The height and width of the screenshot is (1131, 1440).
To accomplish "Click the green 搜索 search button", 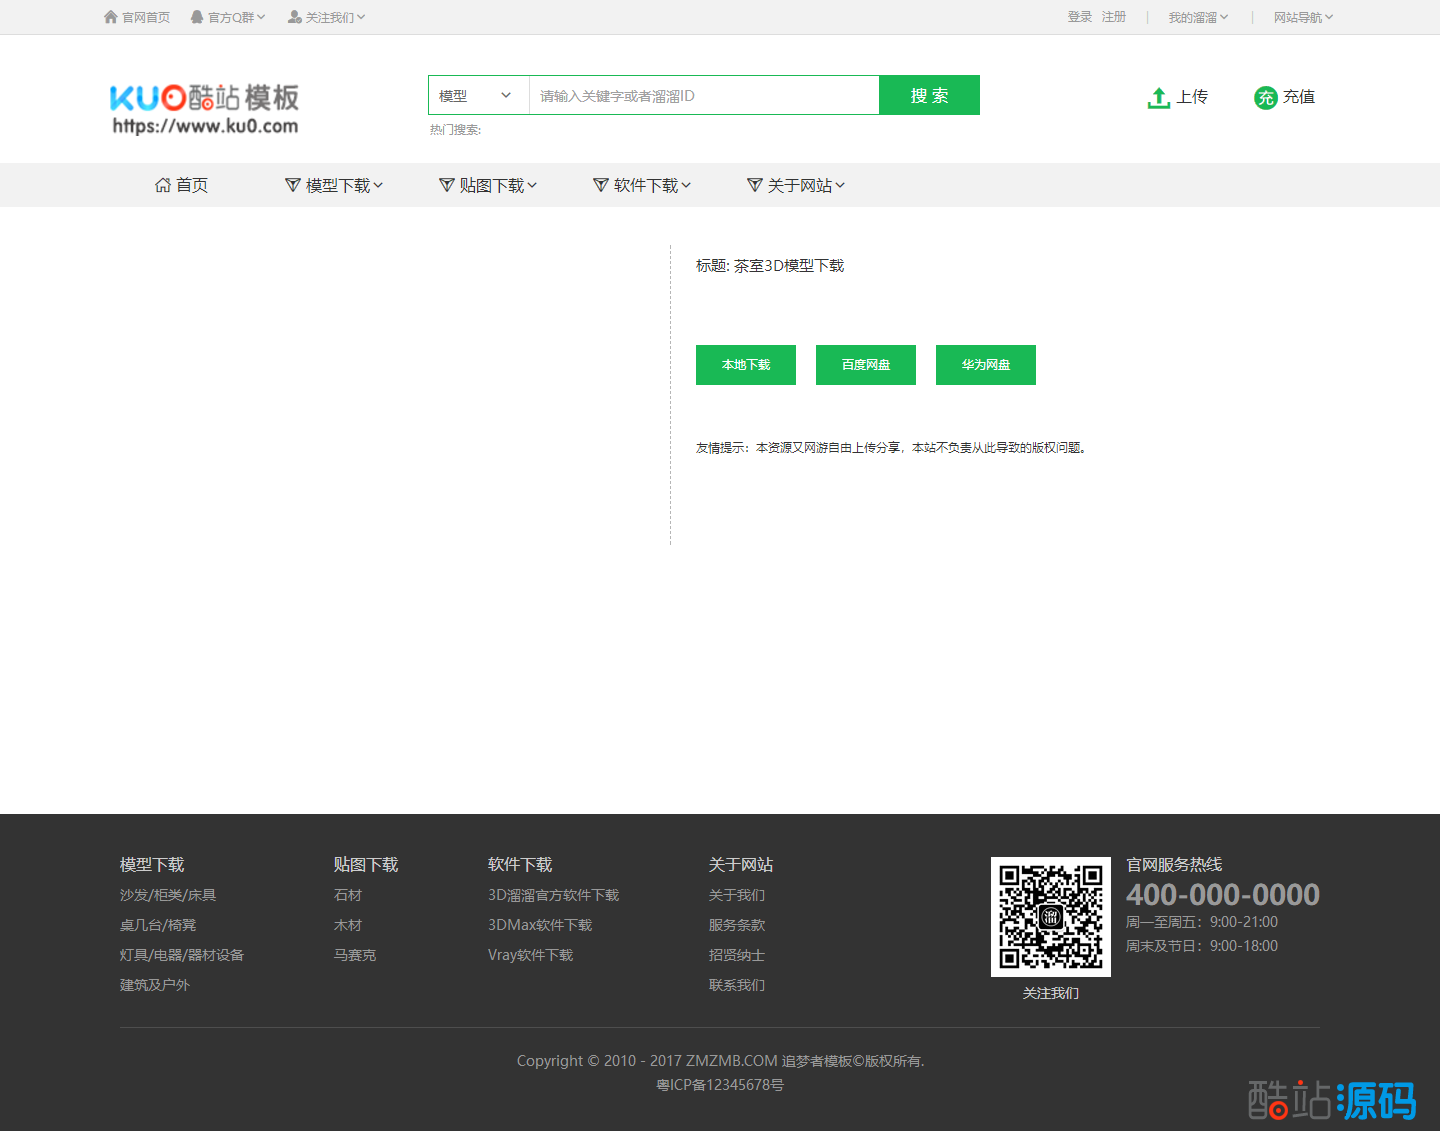I will click(x=929, y=96).
